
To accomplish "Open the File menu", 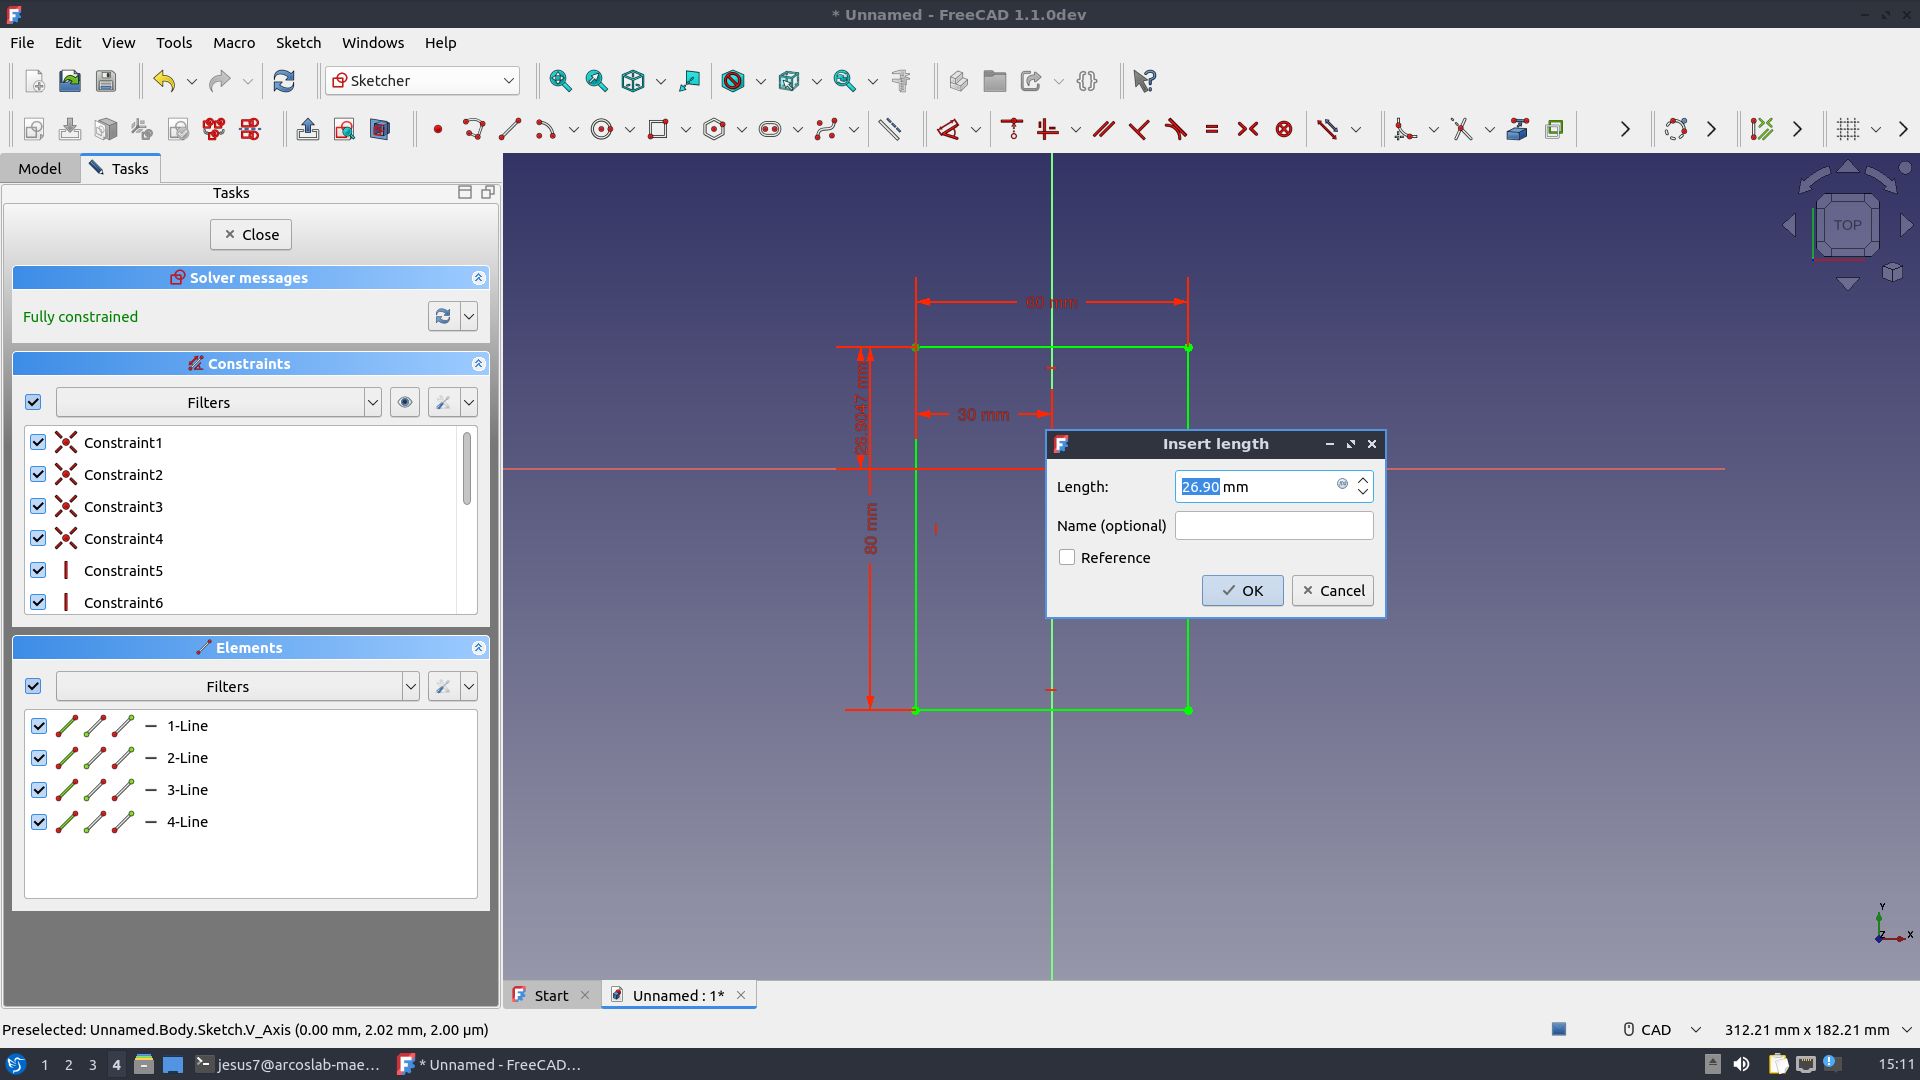I will coord(22,42).
